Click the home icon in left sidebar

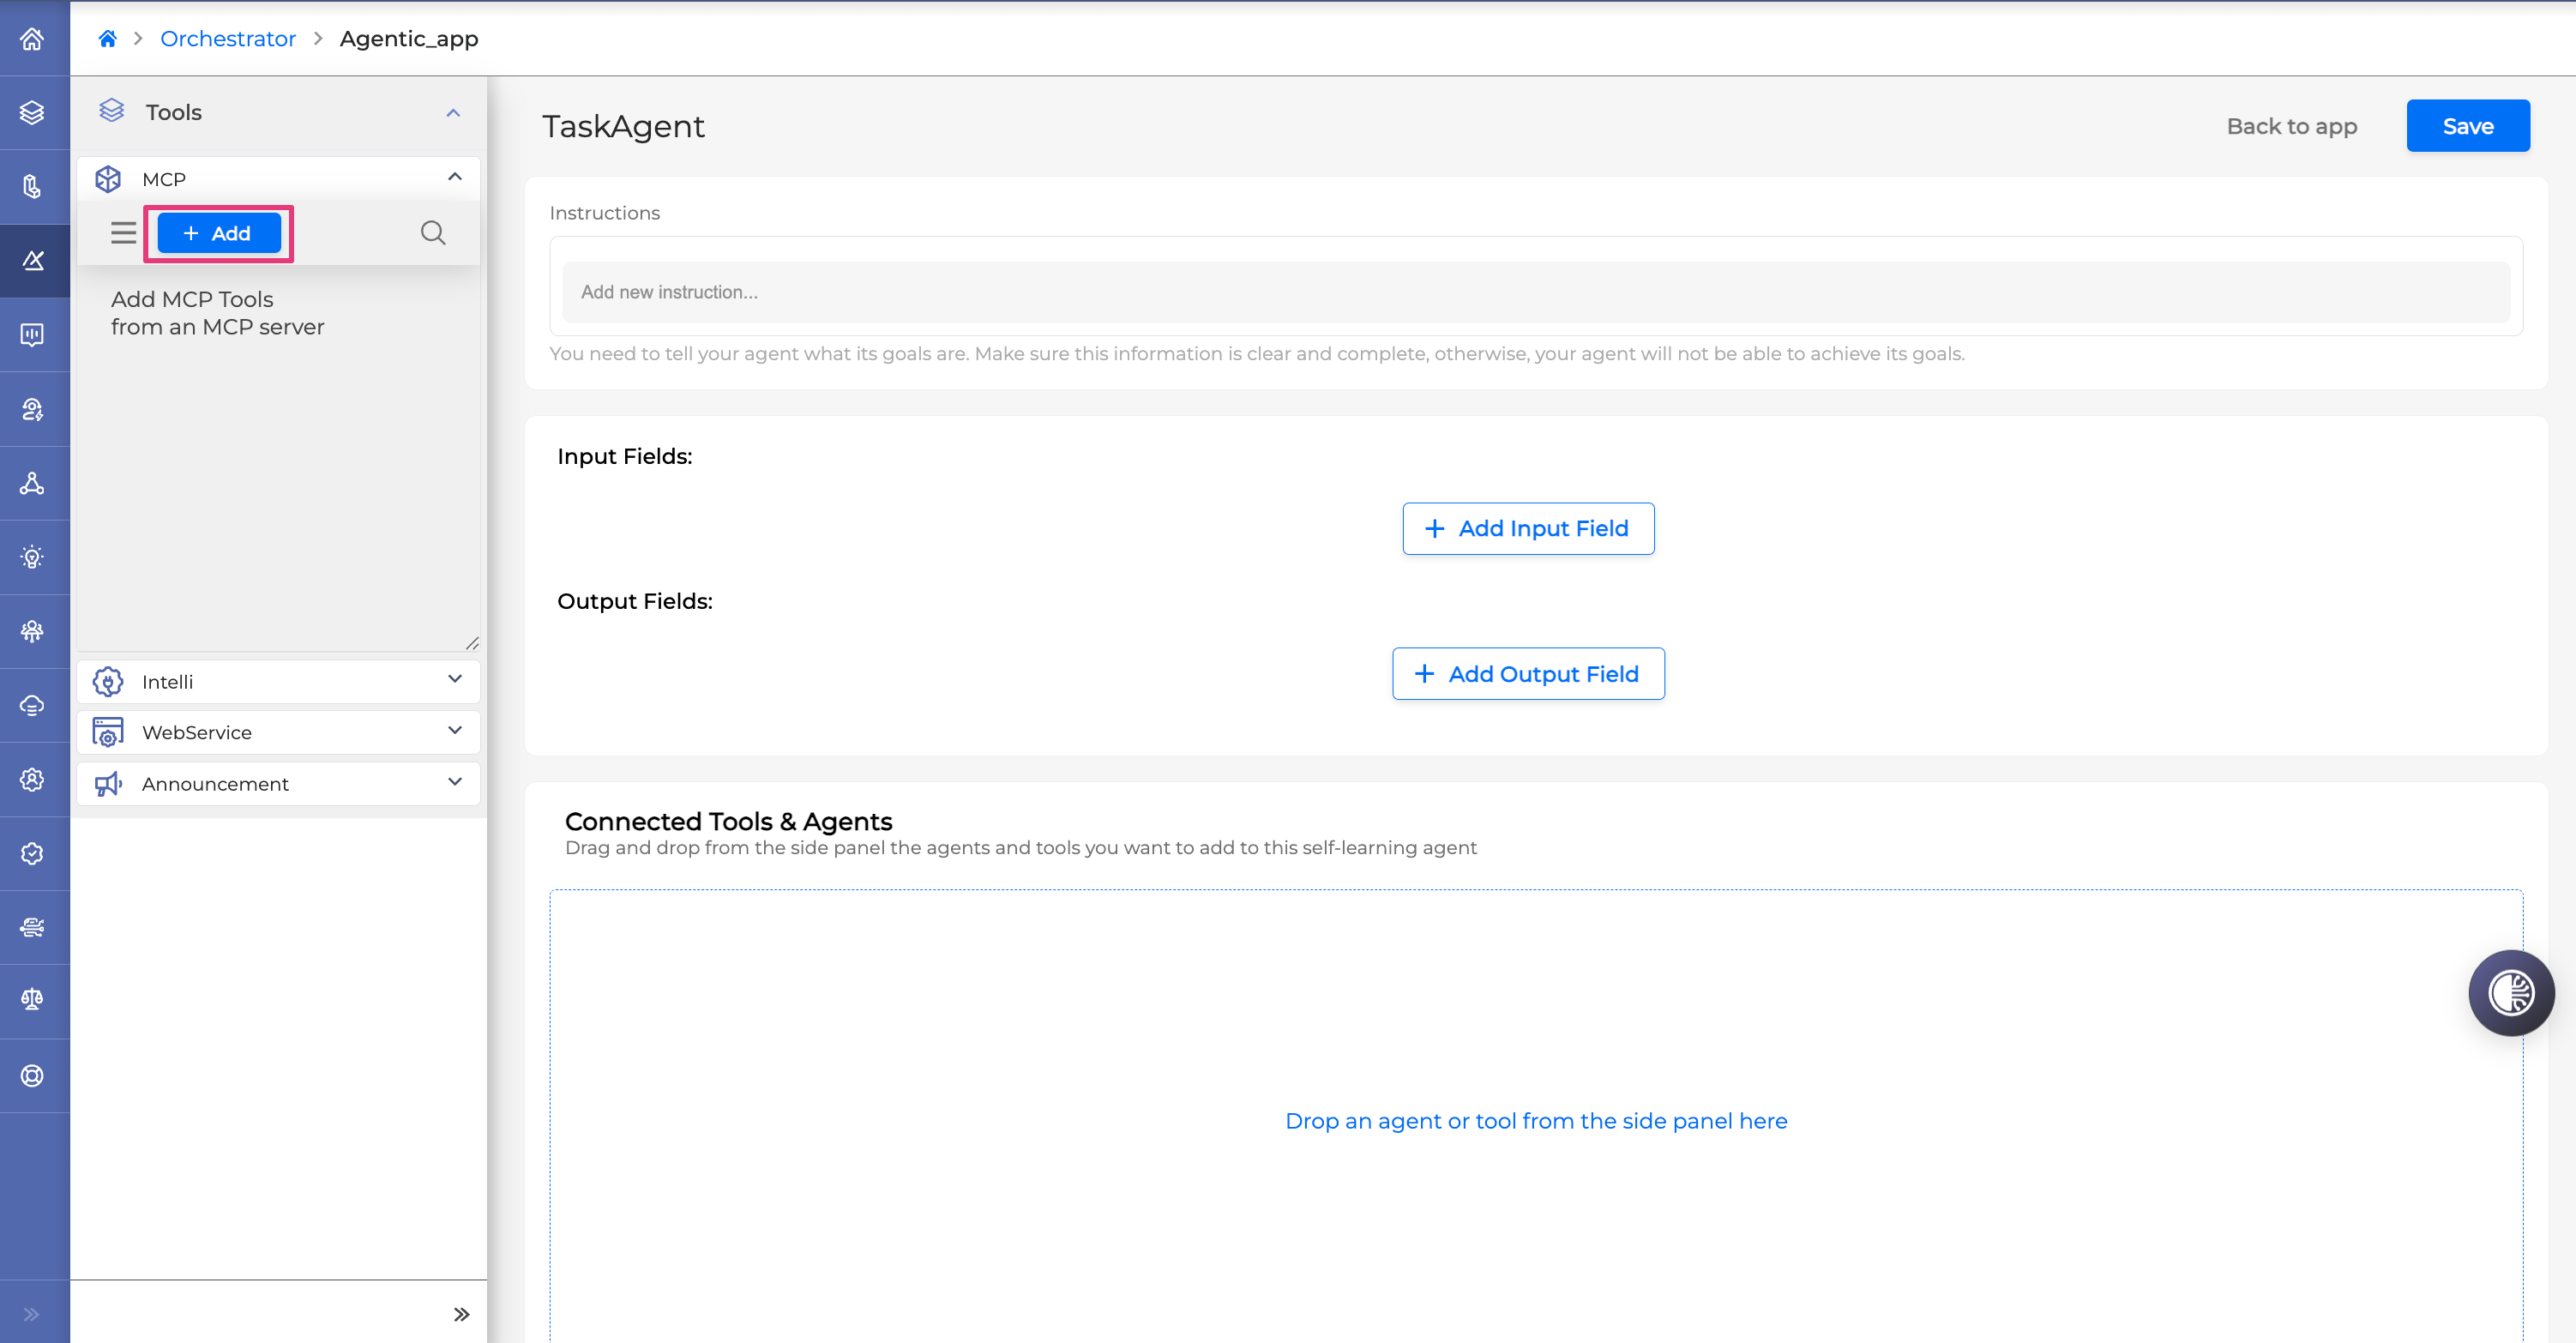[x=32, y=38]
